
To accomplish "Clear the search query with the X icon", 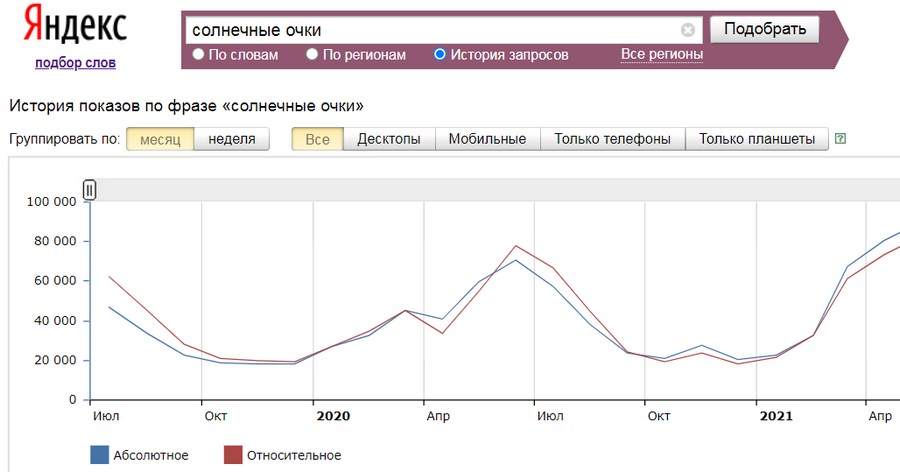I will 688,30.
